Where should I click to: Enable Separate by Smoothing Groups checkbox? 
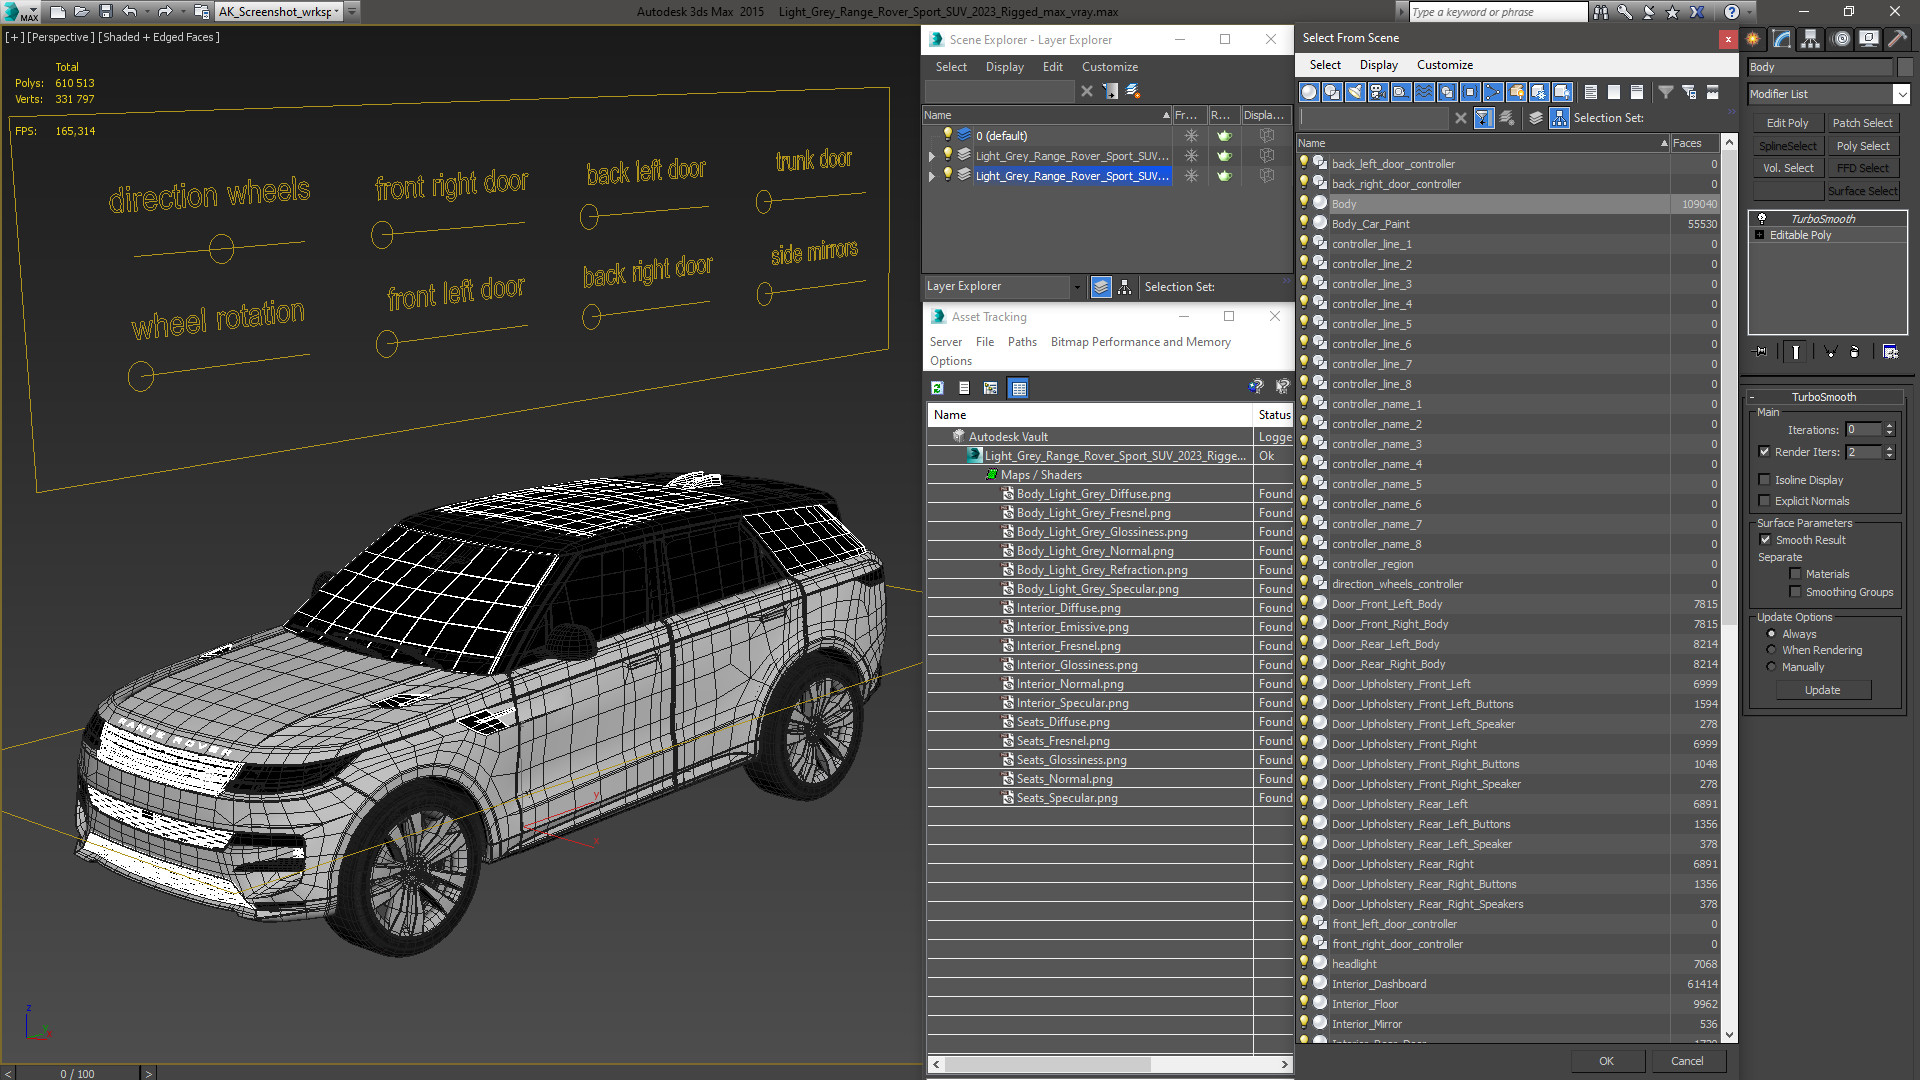1796,592
